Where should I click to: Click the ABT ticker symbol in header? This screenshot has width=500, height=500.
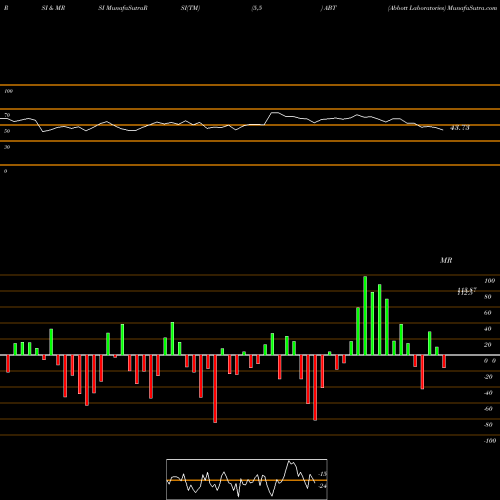click(330, 8)
